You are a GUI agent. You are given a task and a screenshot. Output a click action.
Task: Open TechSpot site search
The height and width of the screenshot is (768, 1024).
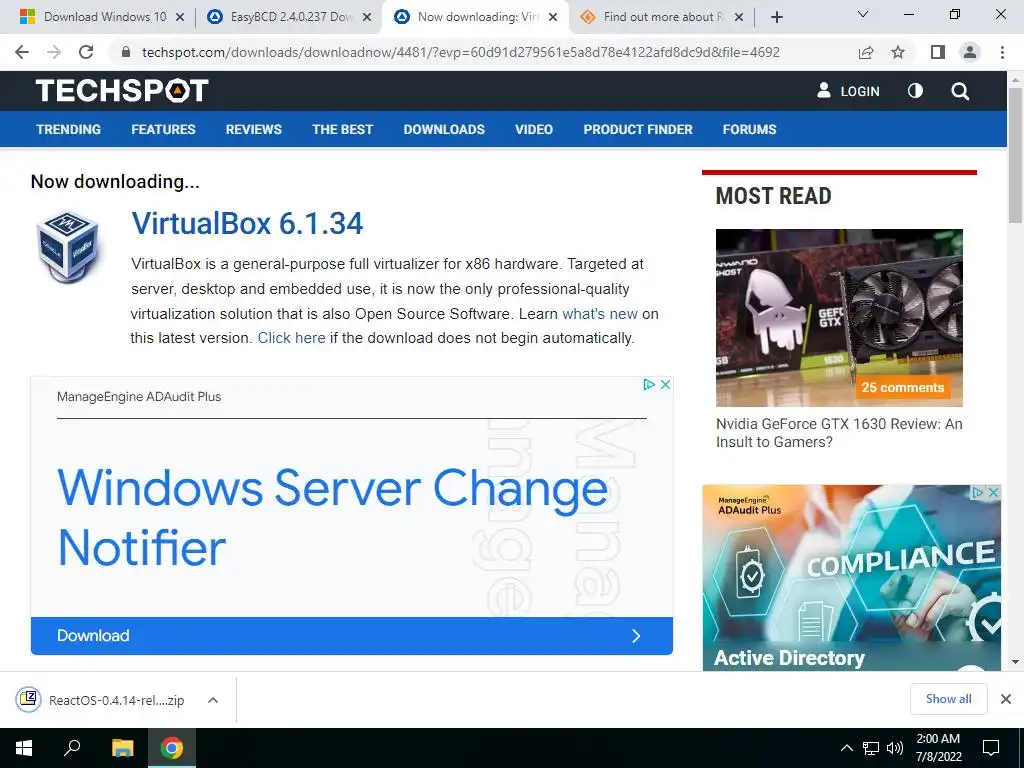[960, 91]
